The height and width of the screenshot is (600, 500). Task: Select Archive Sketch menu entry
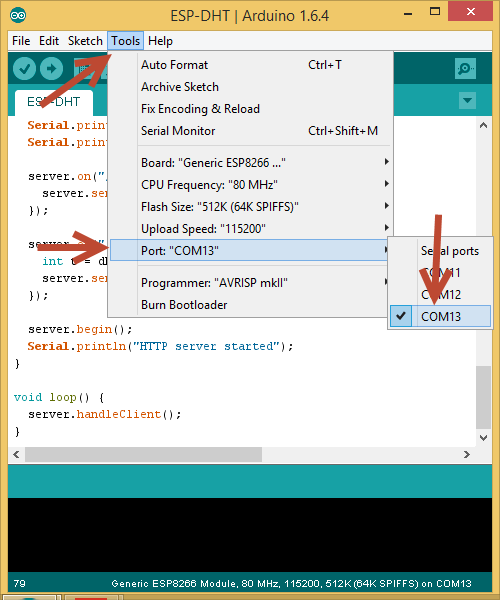click(251, 87)
